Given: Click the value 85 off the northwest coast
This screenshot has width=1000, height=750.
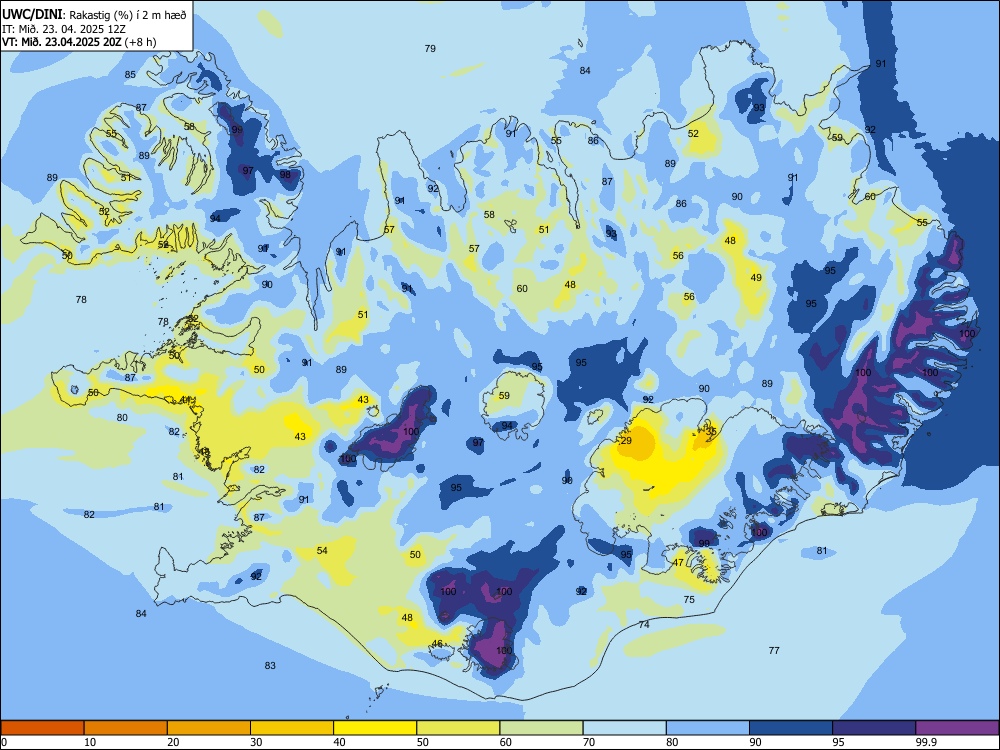Looking at the screenshot, I should pos(130,75).
